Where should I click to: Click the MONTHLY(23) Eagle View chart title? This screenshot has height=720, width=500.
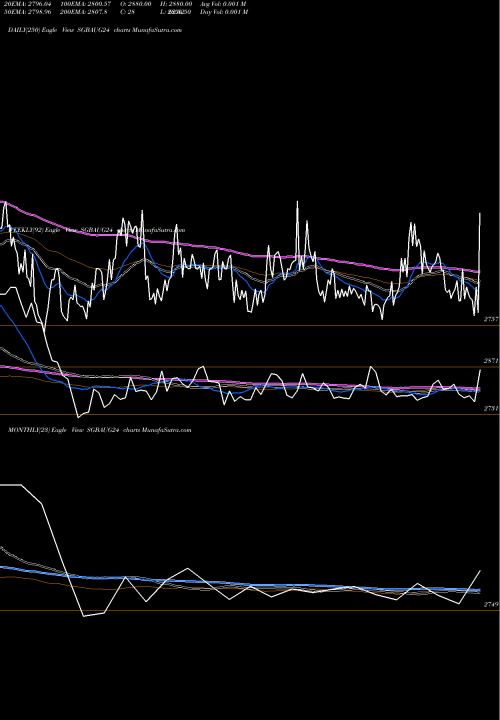[x=100, y=430]
